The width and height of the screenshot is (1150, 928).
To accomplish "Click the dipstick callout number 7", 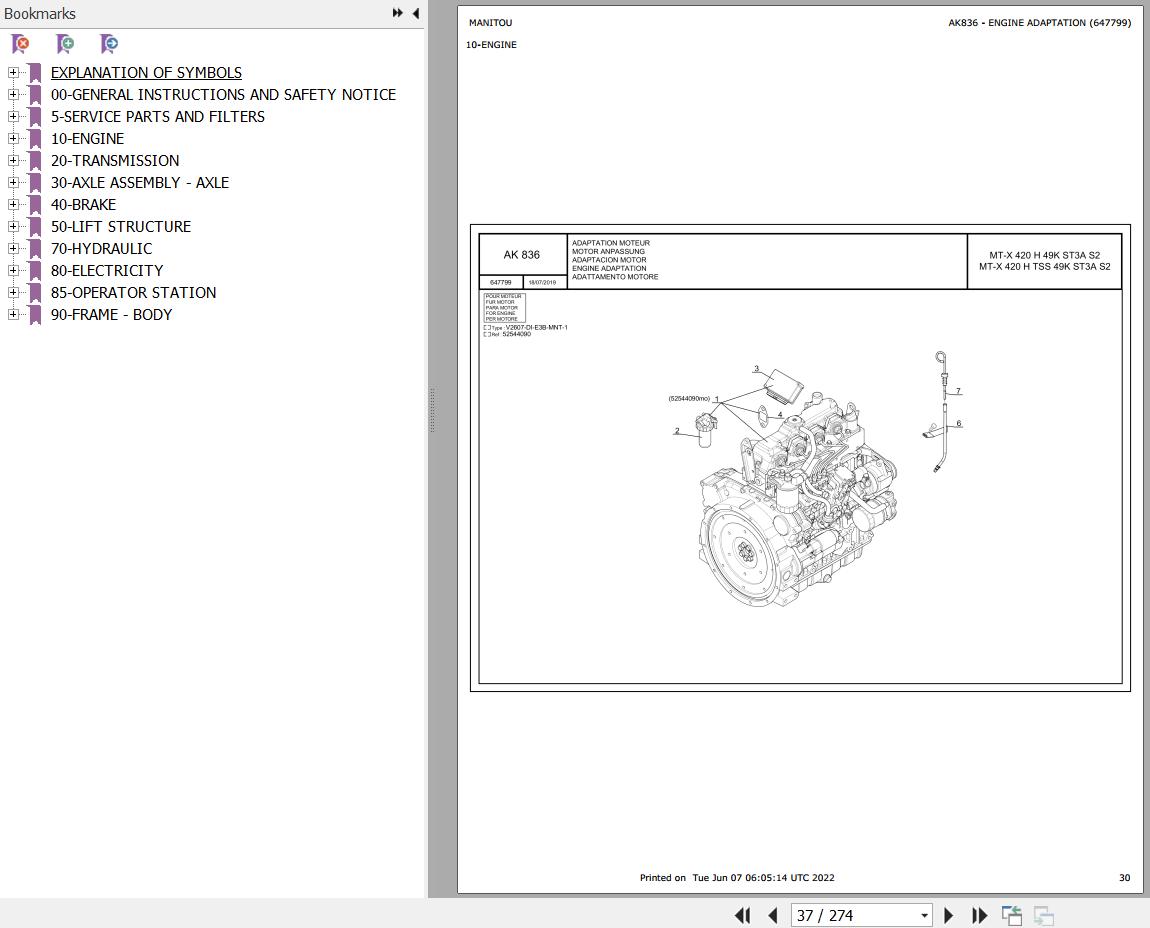I will pyautogui.click(x=958, y=391).
